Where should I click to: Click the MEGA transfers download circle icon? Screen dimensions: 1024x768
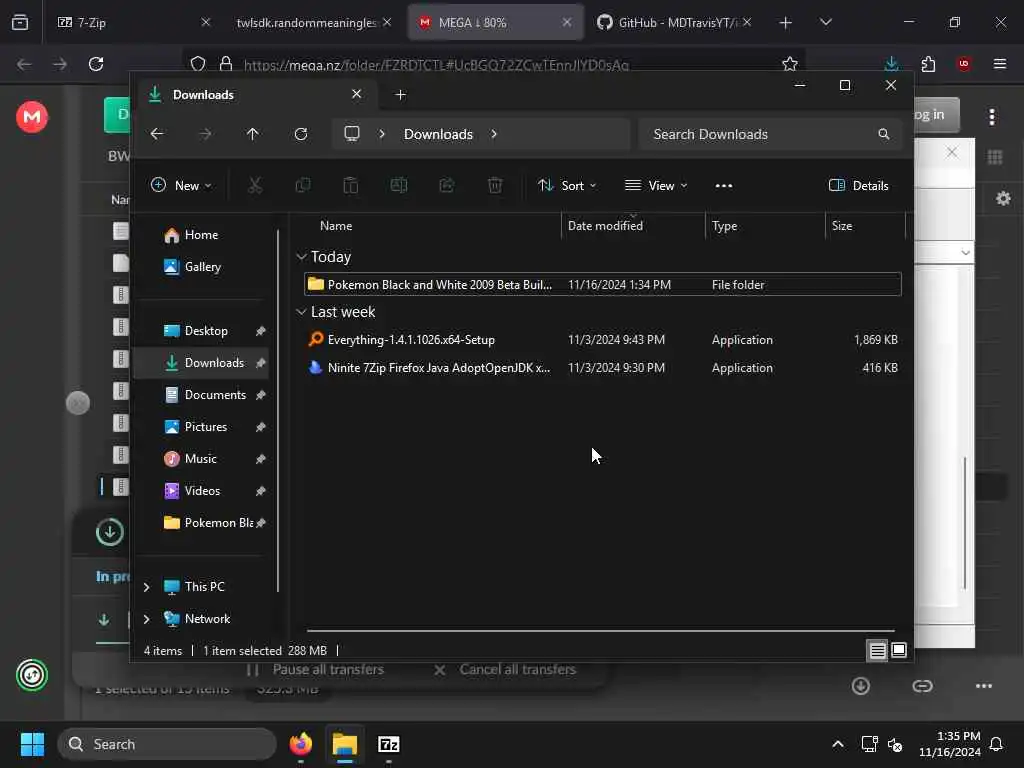pos(110,532)
